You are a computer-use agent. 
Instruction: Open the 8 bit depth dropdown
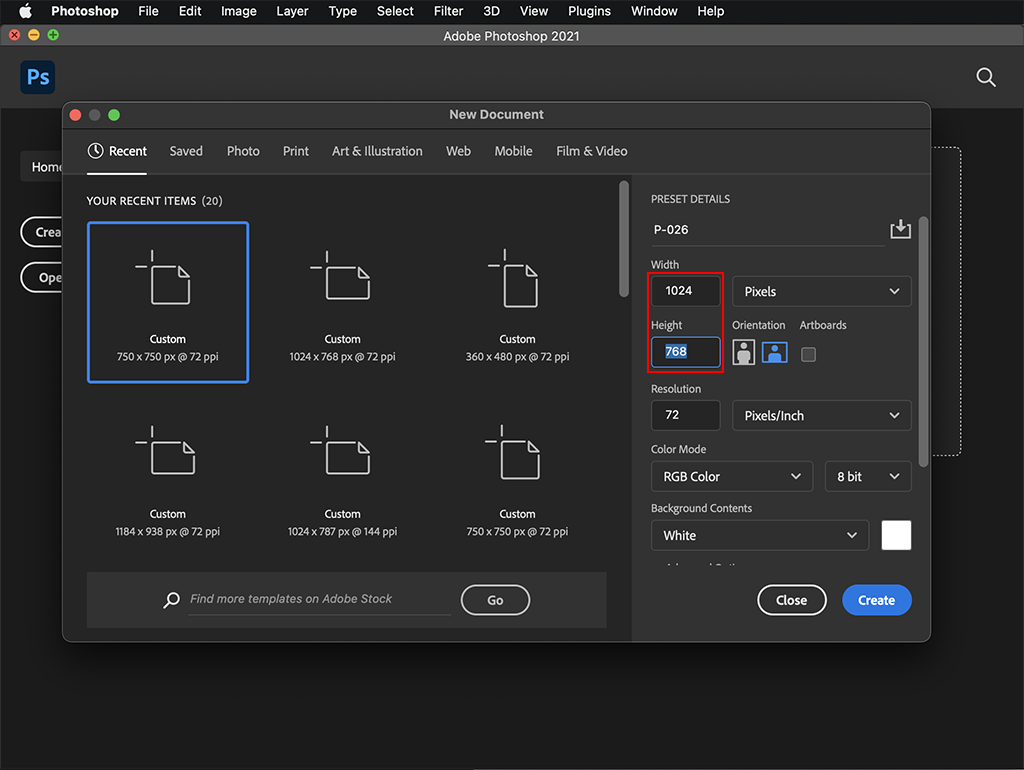tap(868, 476)
